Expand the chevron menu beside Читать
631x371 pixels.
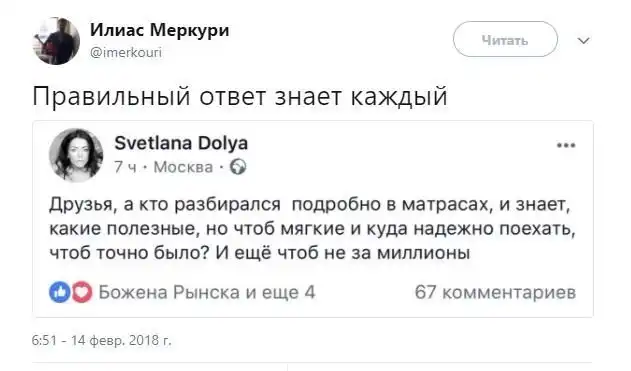[584, 41]
